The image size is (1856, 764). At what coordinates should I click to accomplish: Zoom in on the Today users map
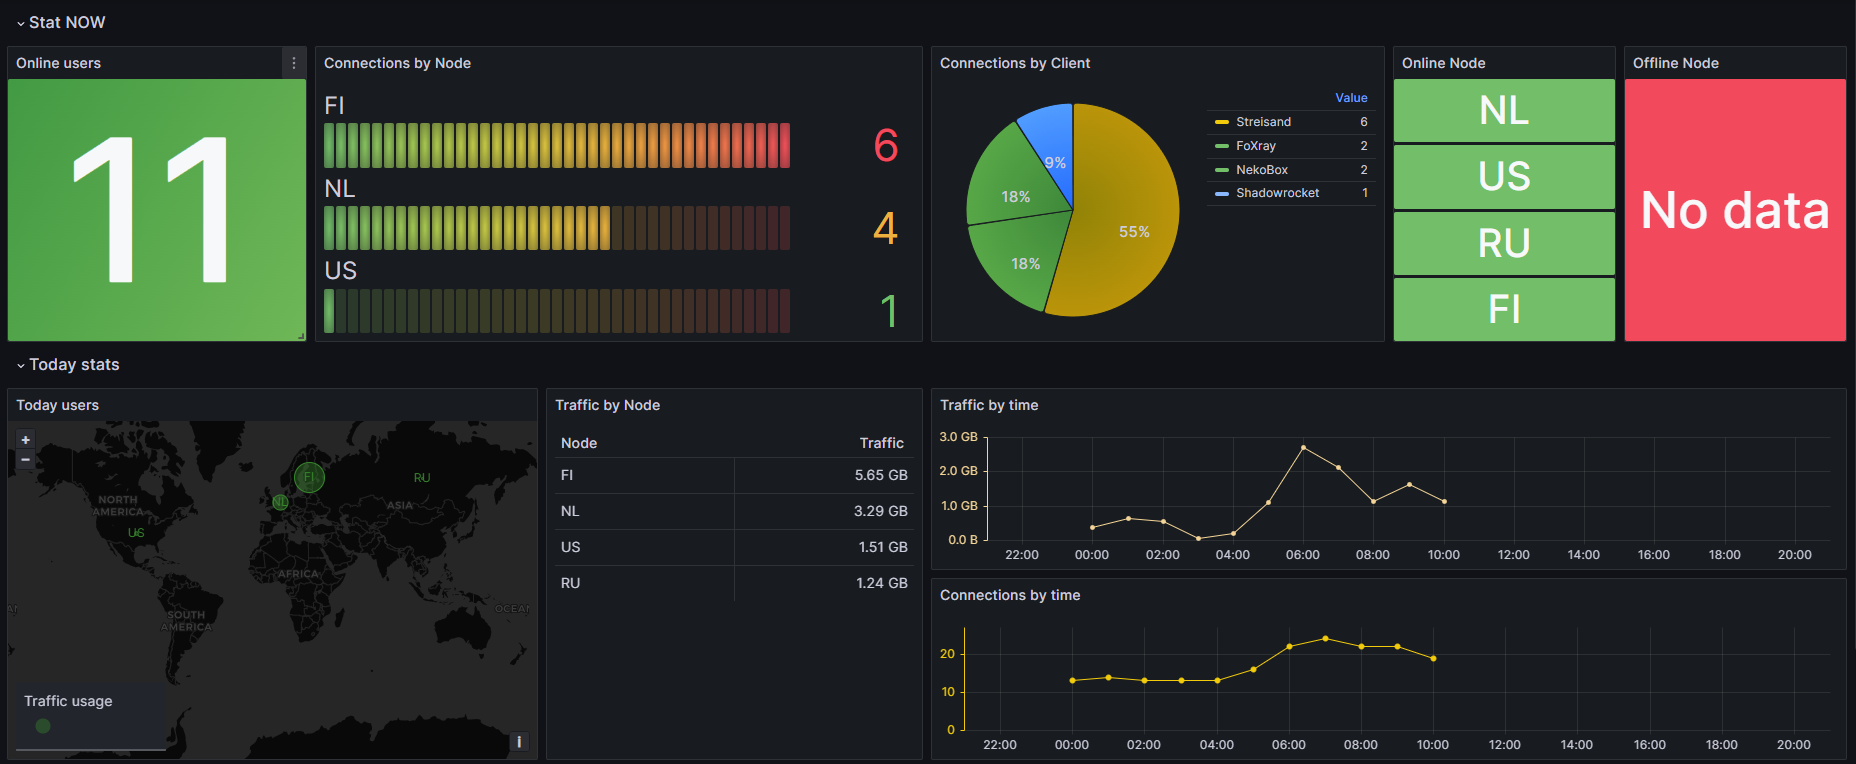26,440
